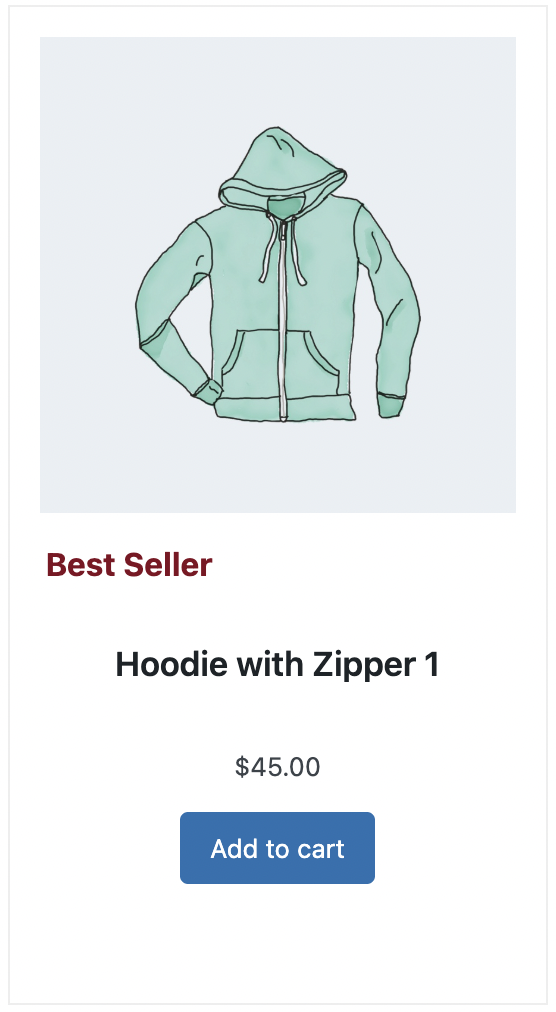Click the $45.00 price text
The width and height of the screenshot is (556, 1012).
[277, 767]
